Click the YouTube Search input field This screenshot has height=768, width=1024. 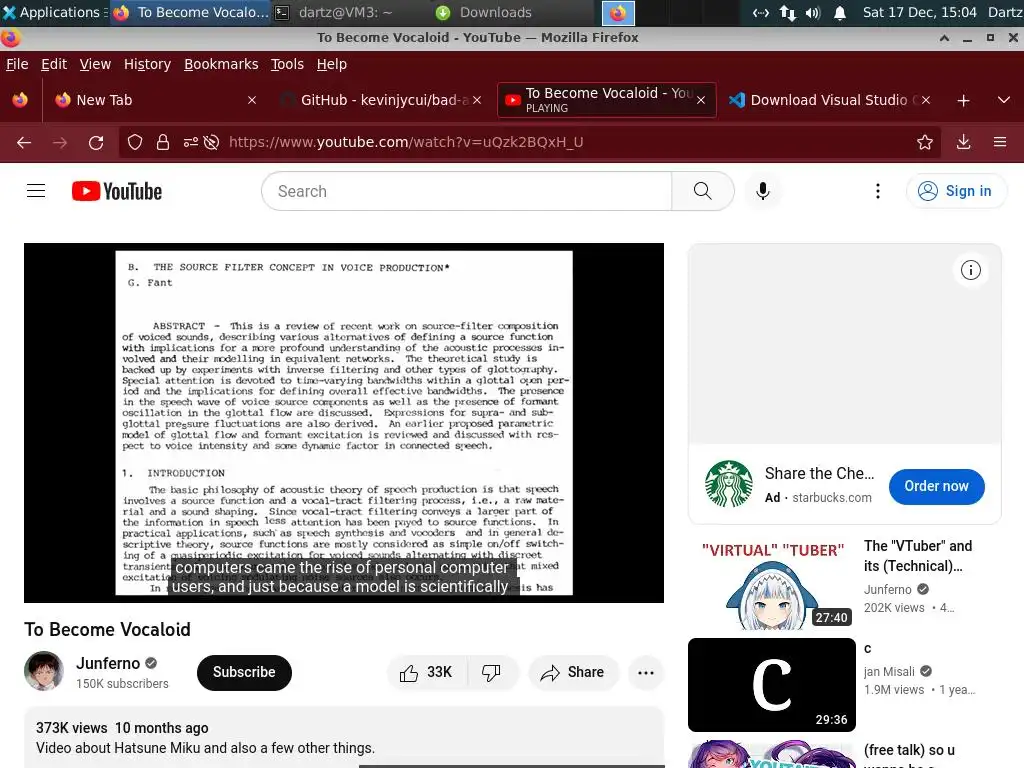pos(467,191)
